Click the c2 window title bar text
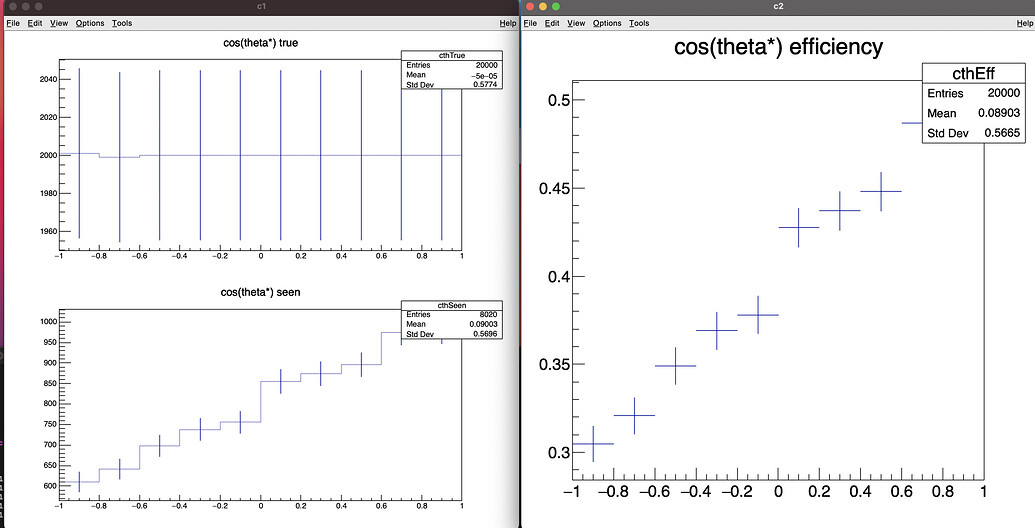This screenshot has width=1035, height=528. pos(778,7)
